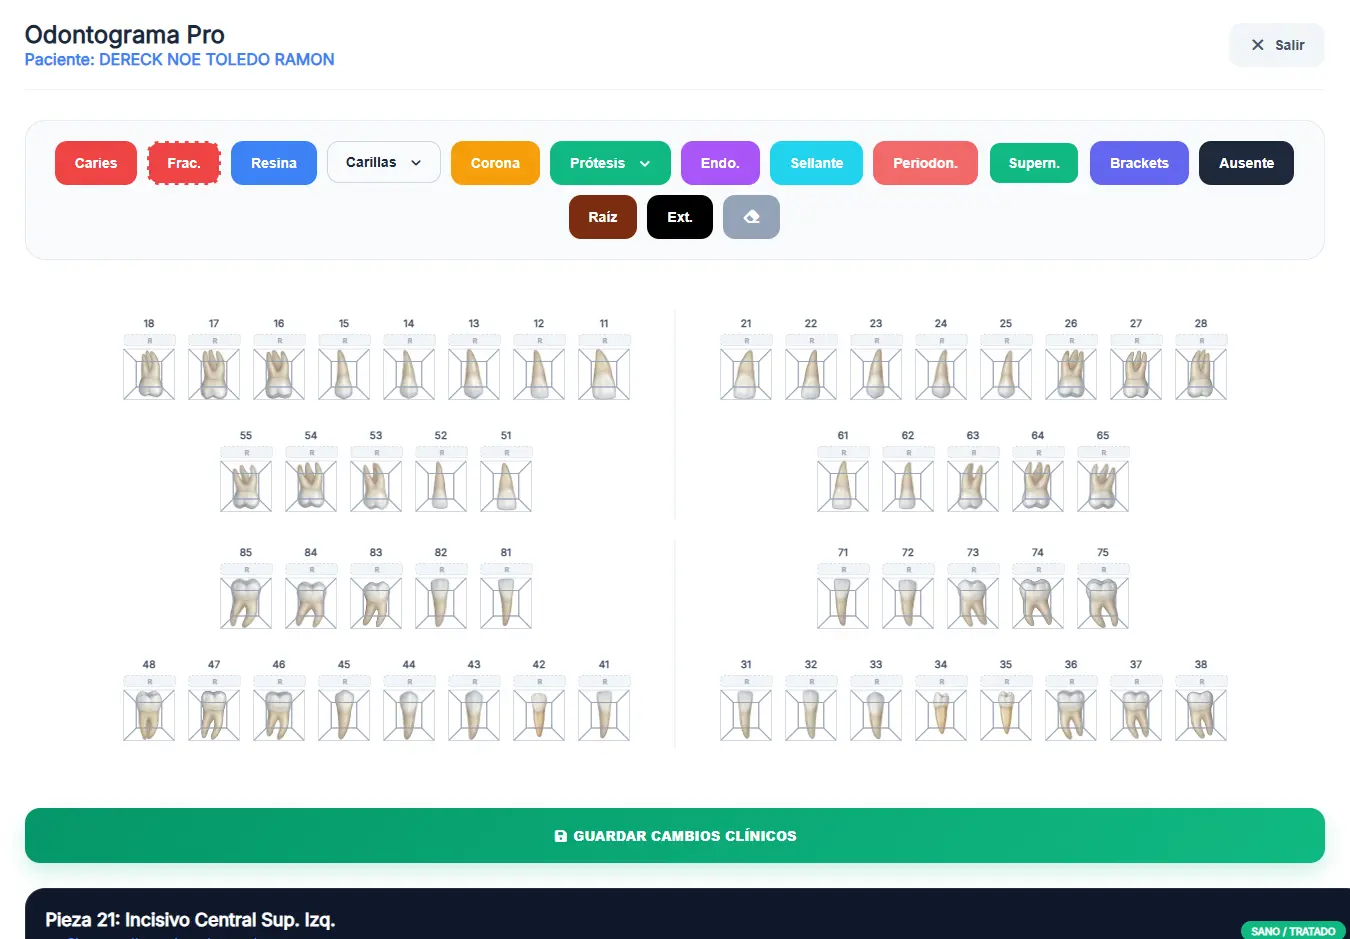
Task: Activate the Resina marking tool
Action: pos(274,163)
